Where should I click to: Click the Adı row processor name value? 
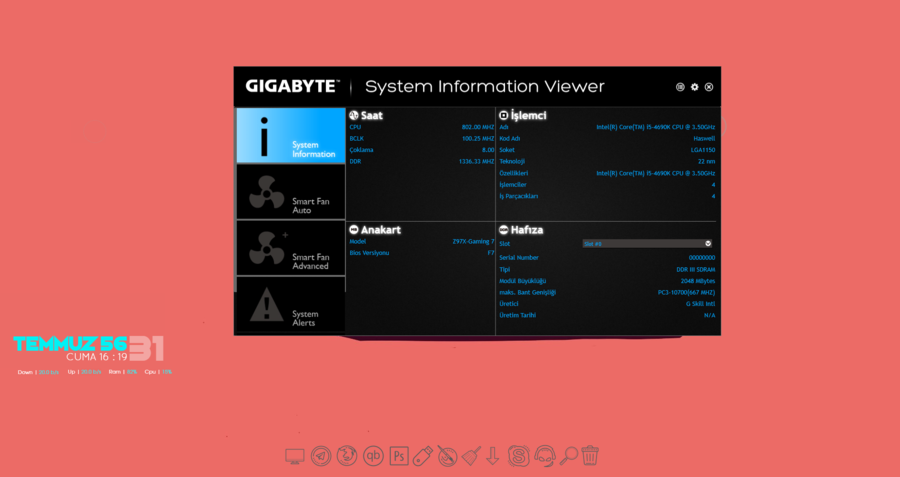coord(655,127)
